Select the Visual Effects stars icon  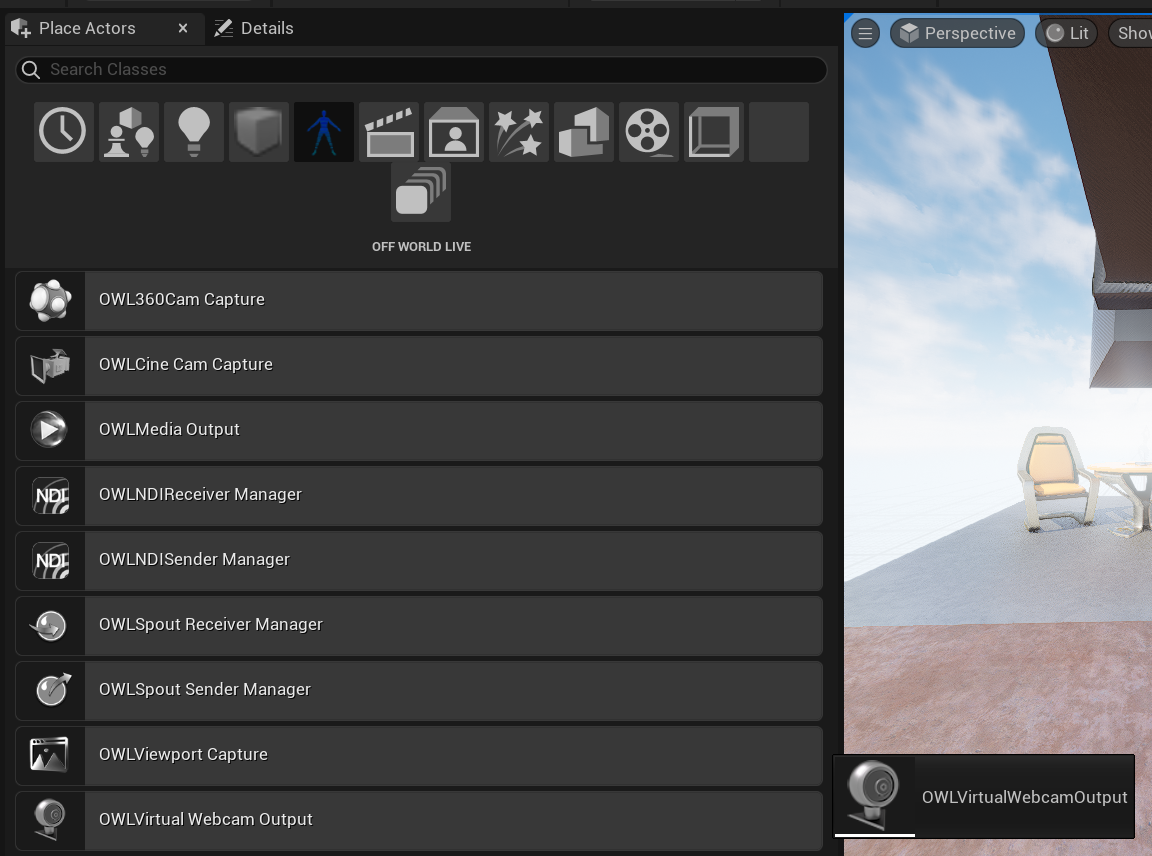(519, 132)
